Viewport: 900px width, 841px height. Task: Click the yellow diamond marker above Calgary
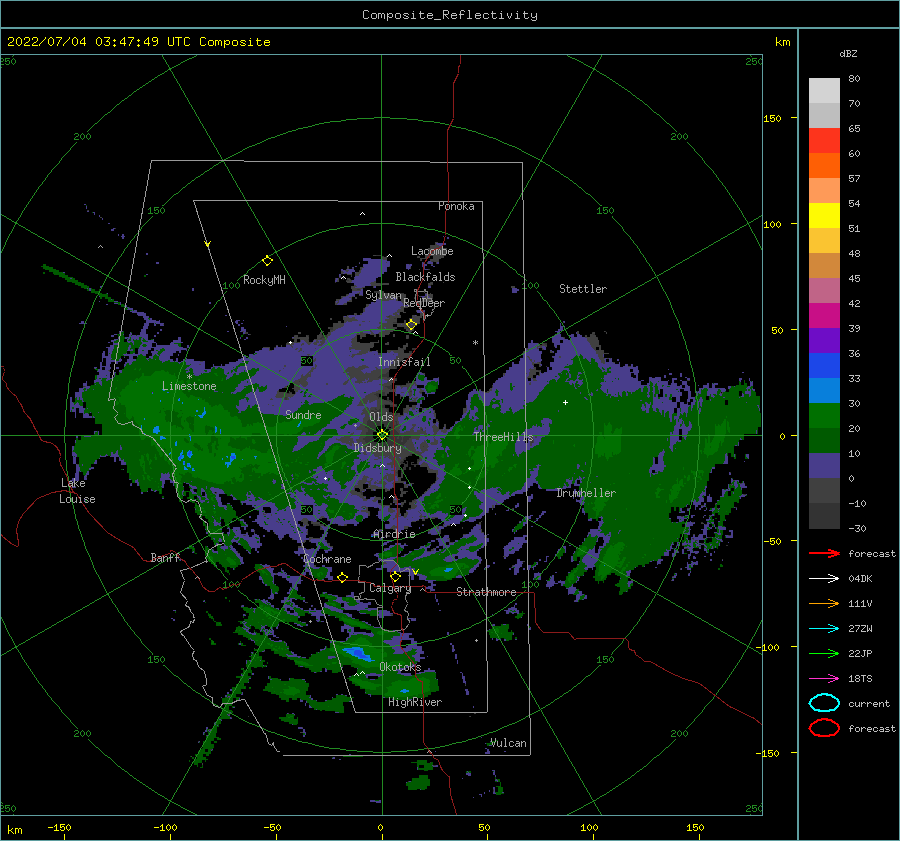[395, 576]
